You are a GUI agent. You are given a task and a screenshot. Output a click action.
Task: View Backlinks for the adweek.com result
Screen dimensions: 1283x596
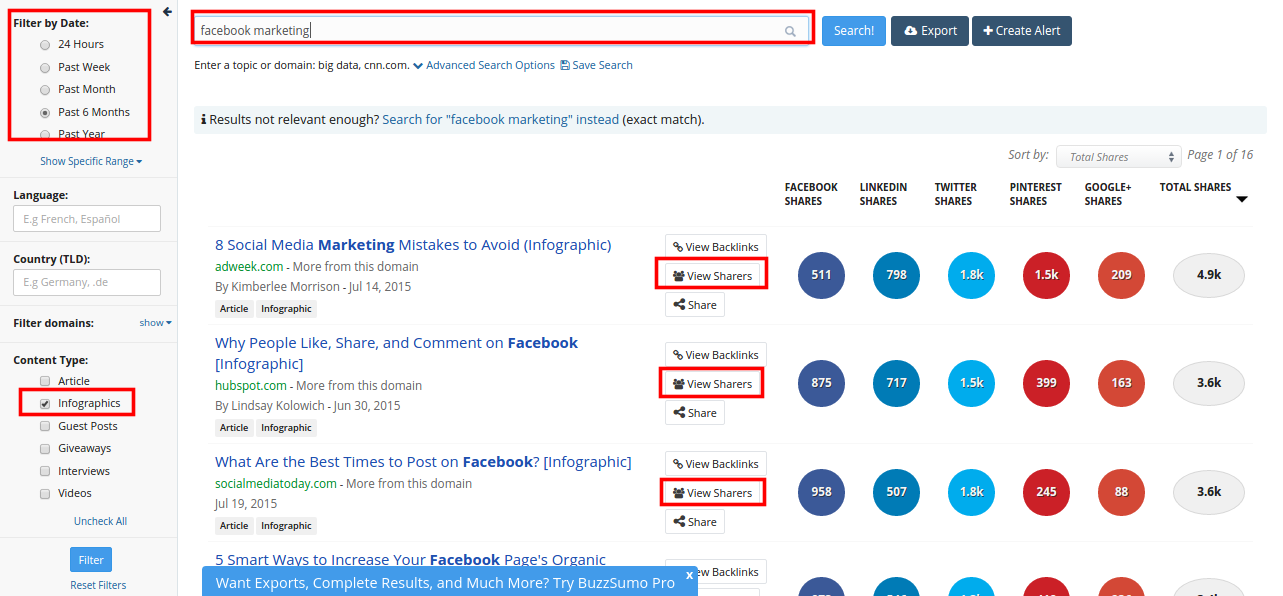pyautogui.click(x=716, y=247)
